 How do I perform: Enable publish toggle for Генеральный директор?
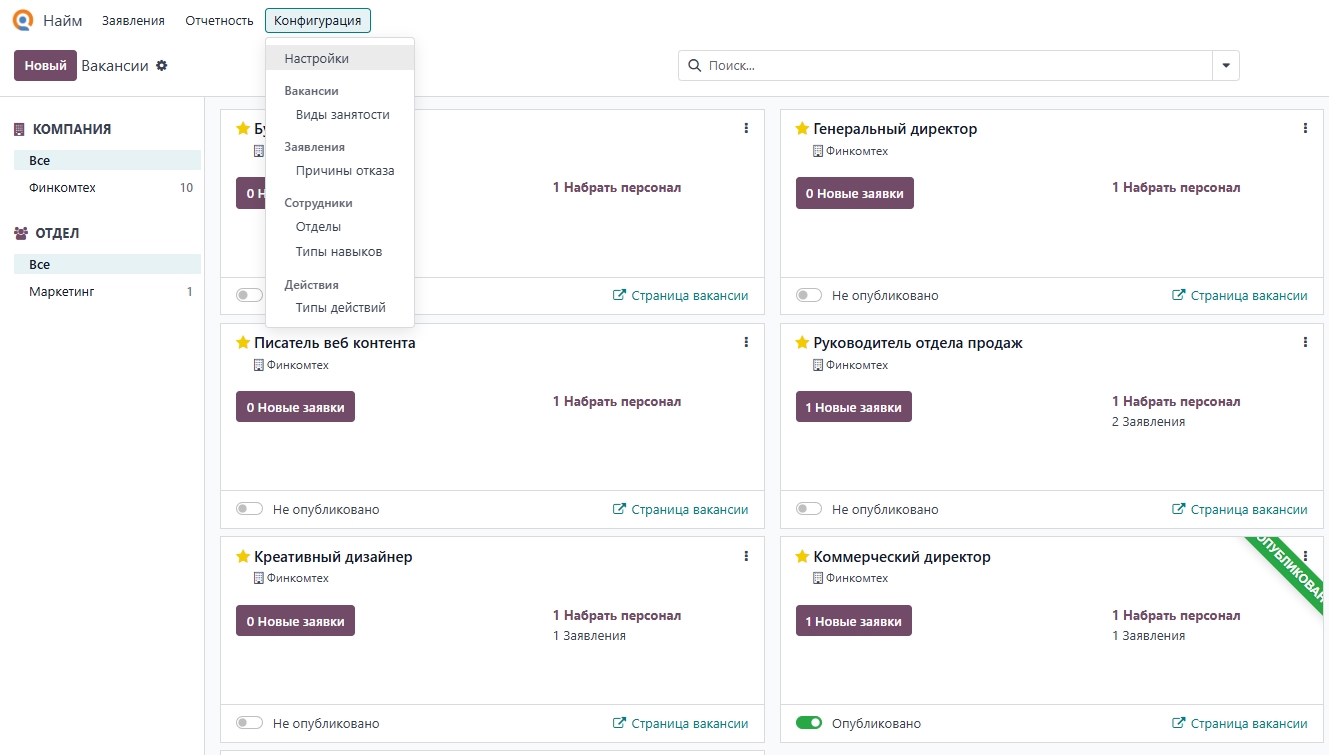[x=809, y=295]
